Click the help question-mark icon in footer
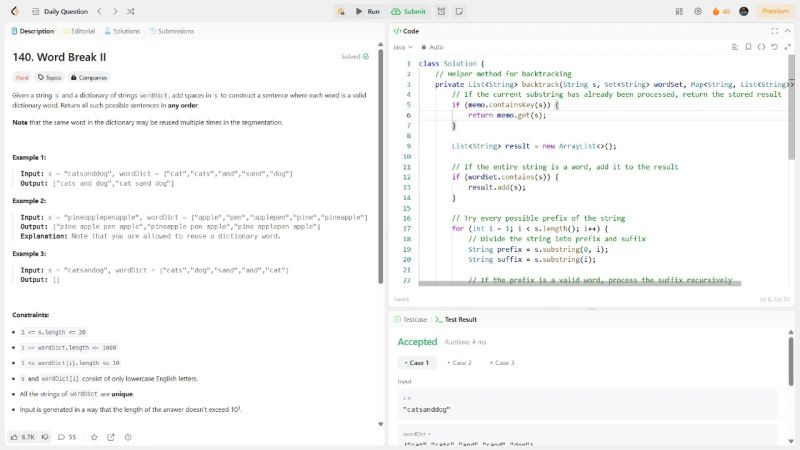Image resolution: width=800 pixels, height=450 pixels. point(128,437)
